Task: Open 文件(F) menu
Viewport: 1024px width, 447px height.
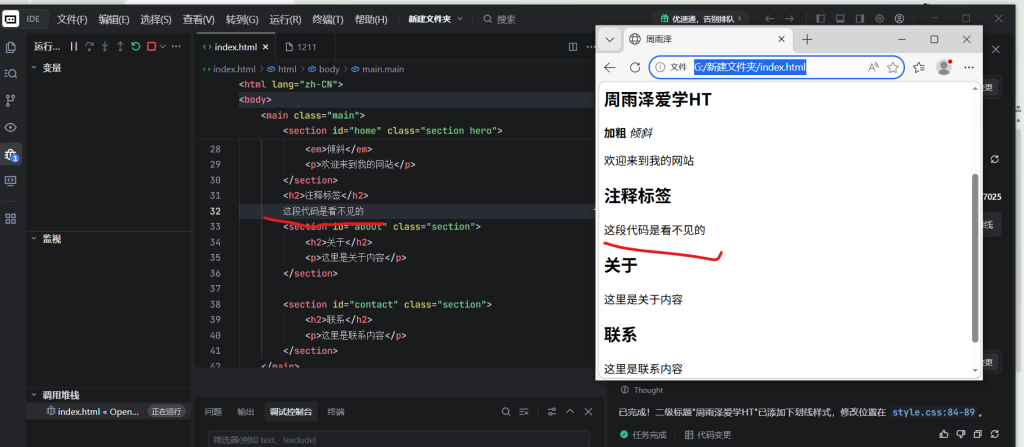Action: click(72, 19)
